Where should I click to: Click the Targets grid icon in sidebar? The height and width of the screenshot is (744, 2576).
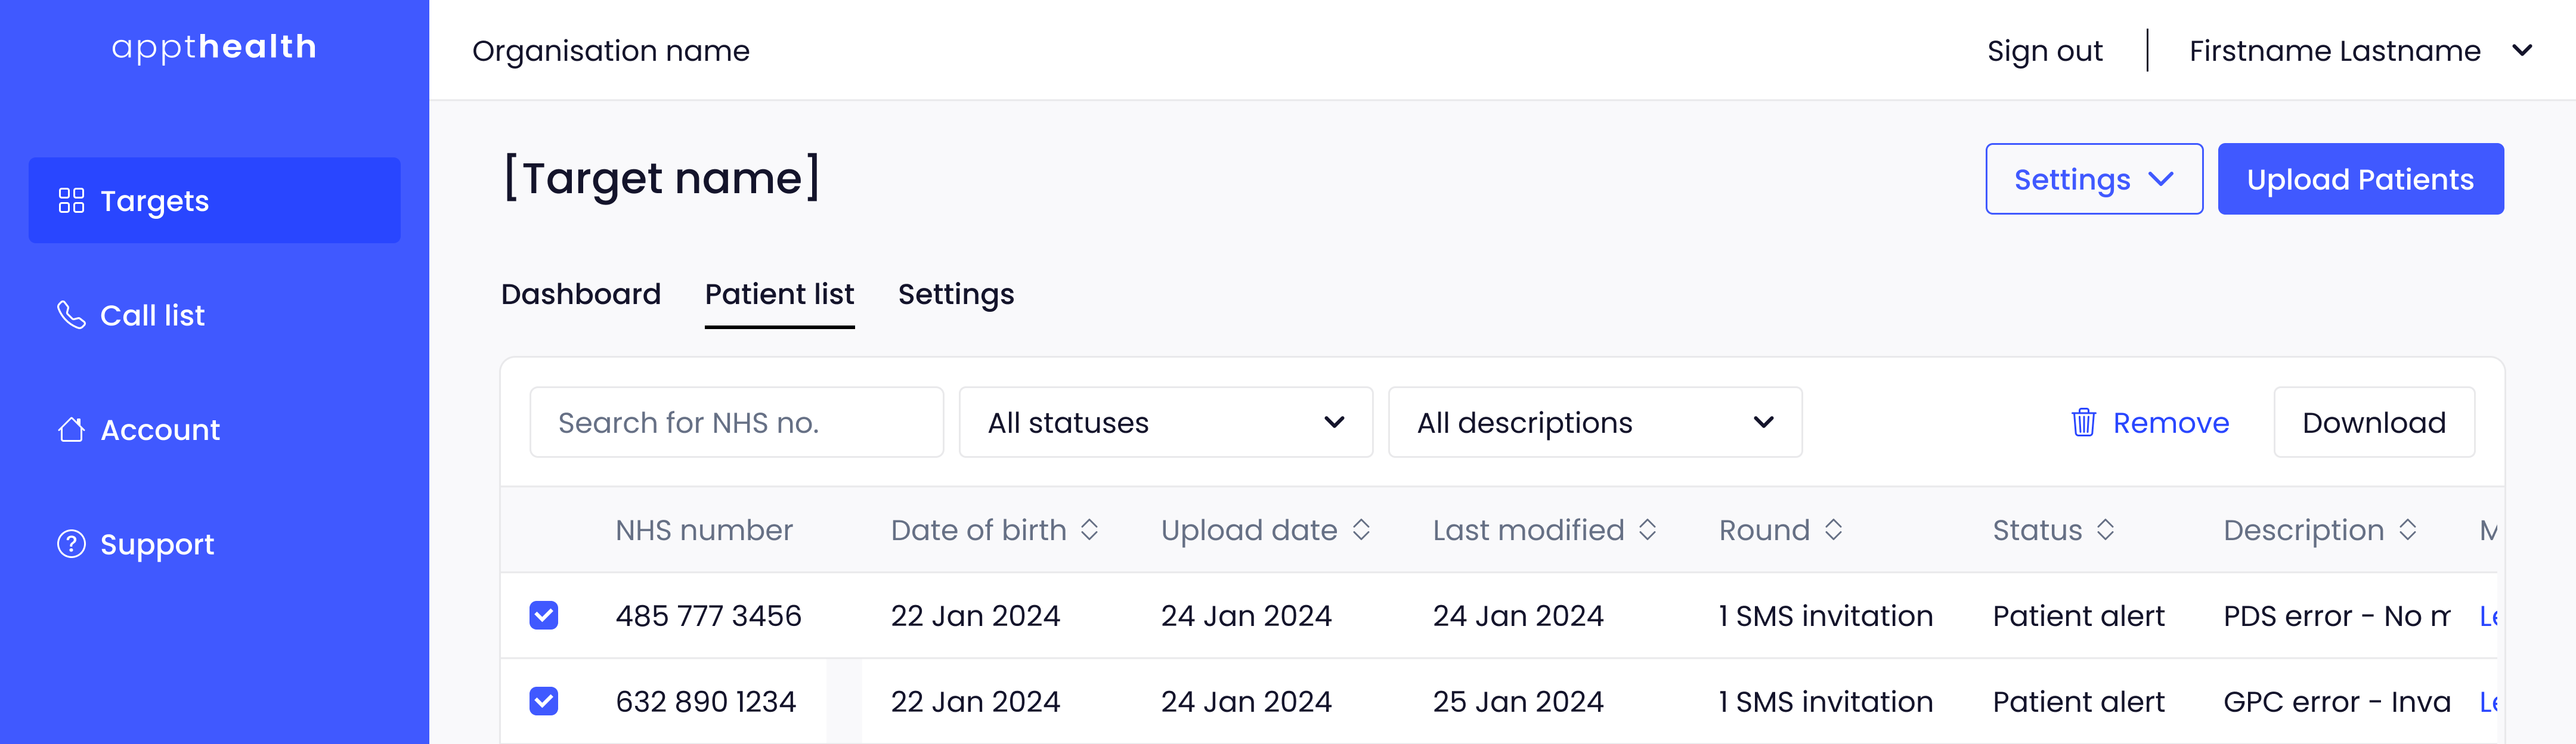point(71,201)
